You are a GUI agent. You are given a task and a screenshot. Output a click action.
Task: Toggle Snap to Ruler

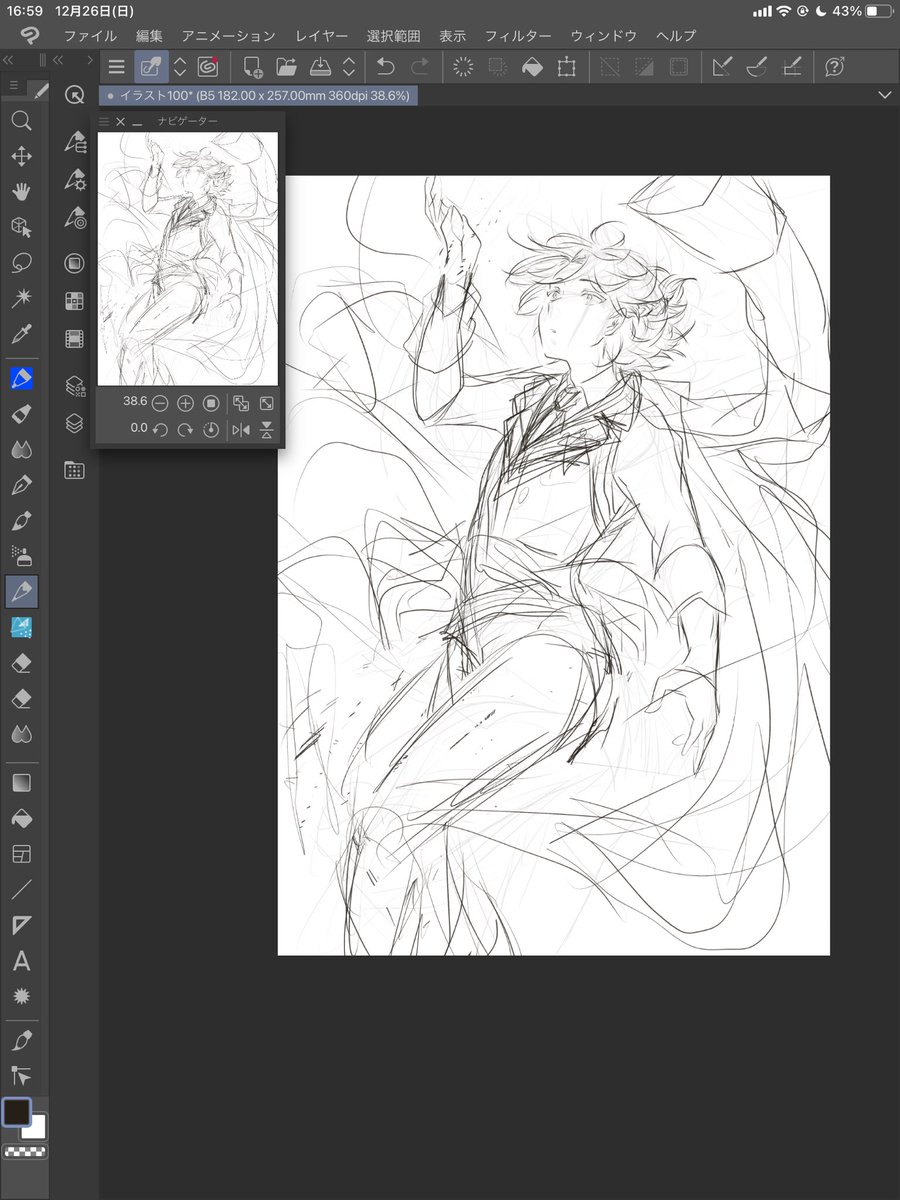[721, 67]
